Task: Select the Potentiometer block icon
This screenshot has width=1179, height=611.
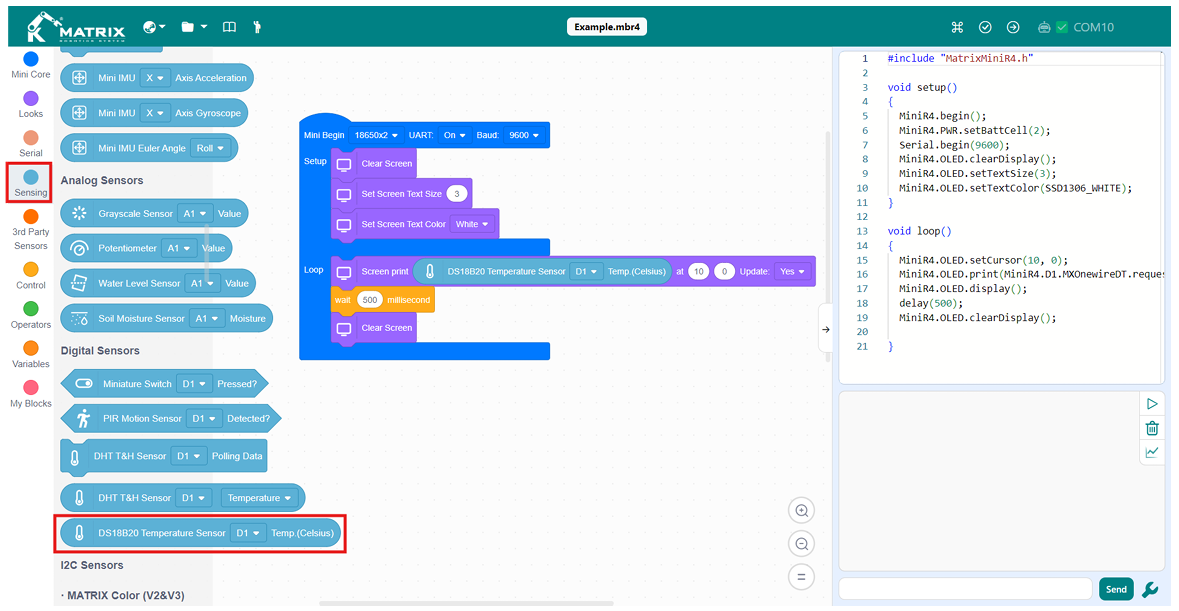Action: click(79, 248)
